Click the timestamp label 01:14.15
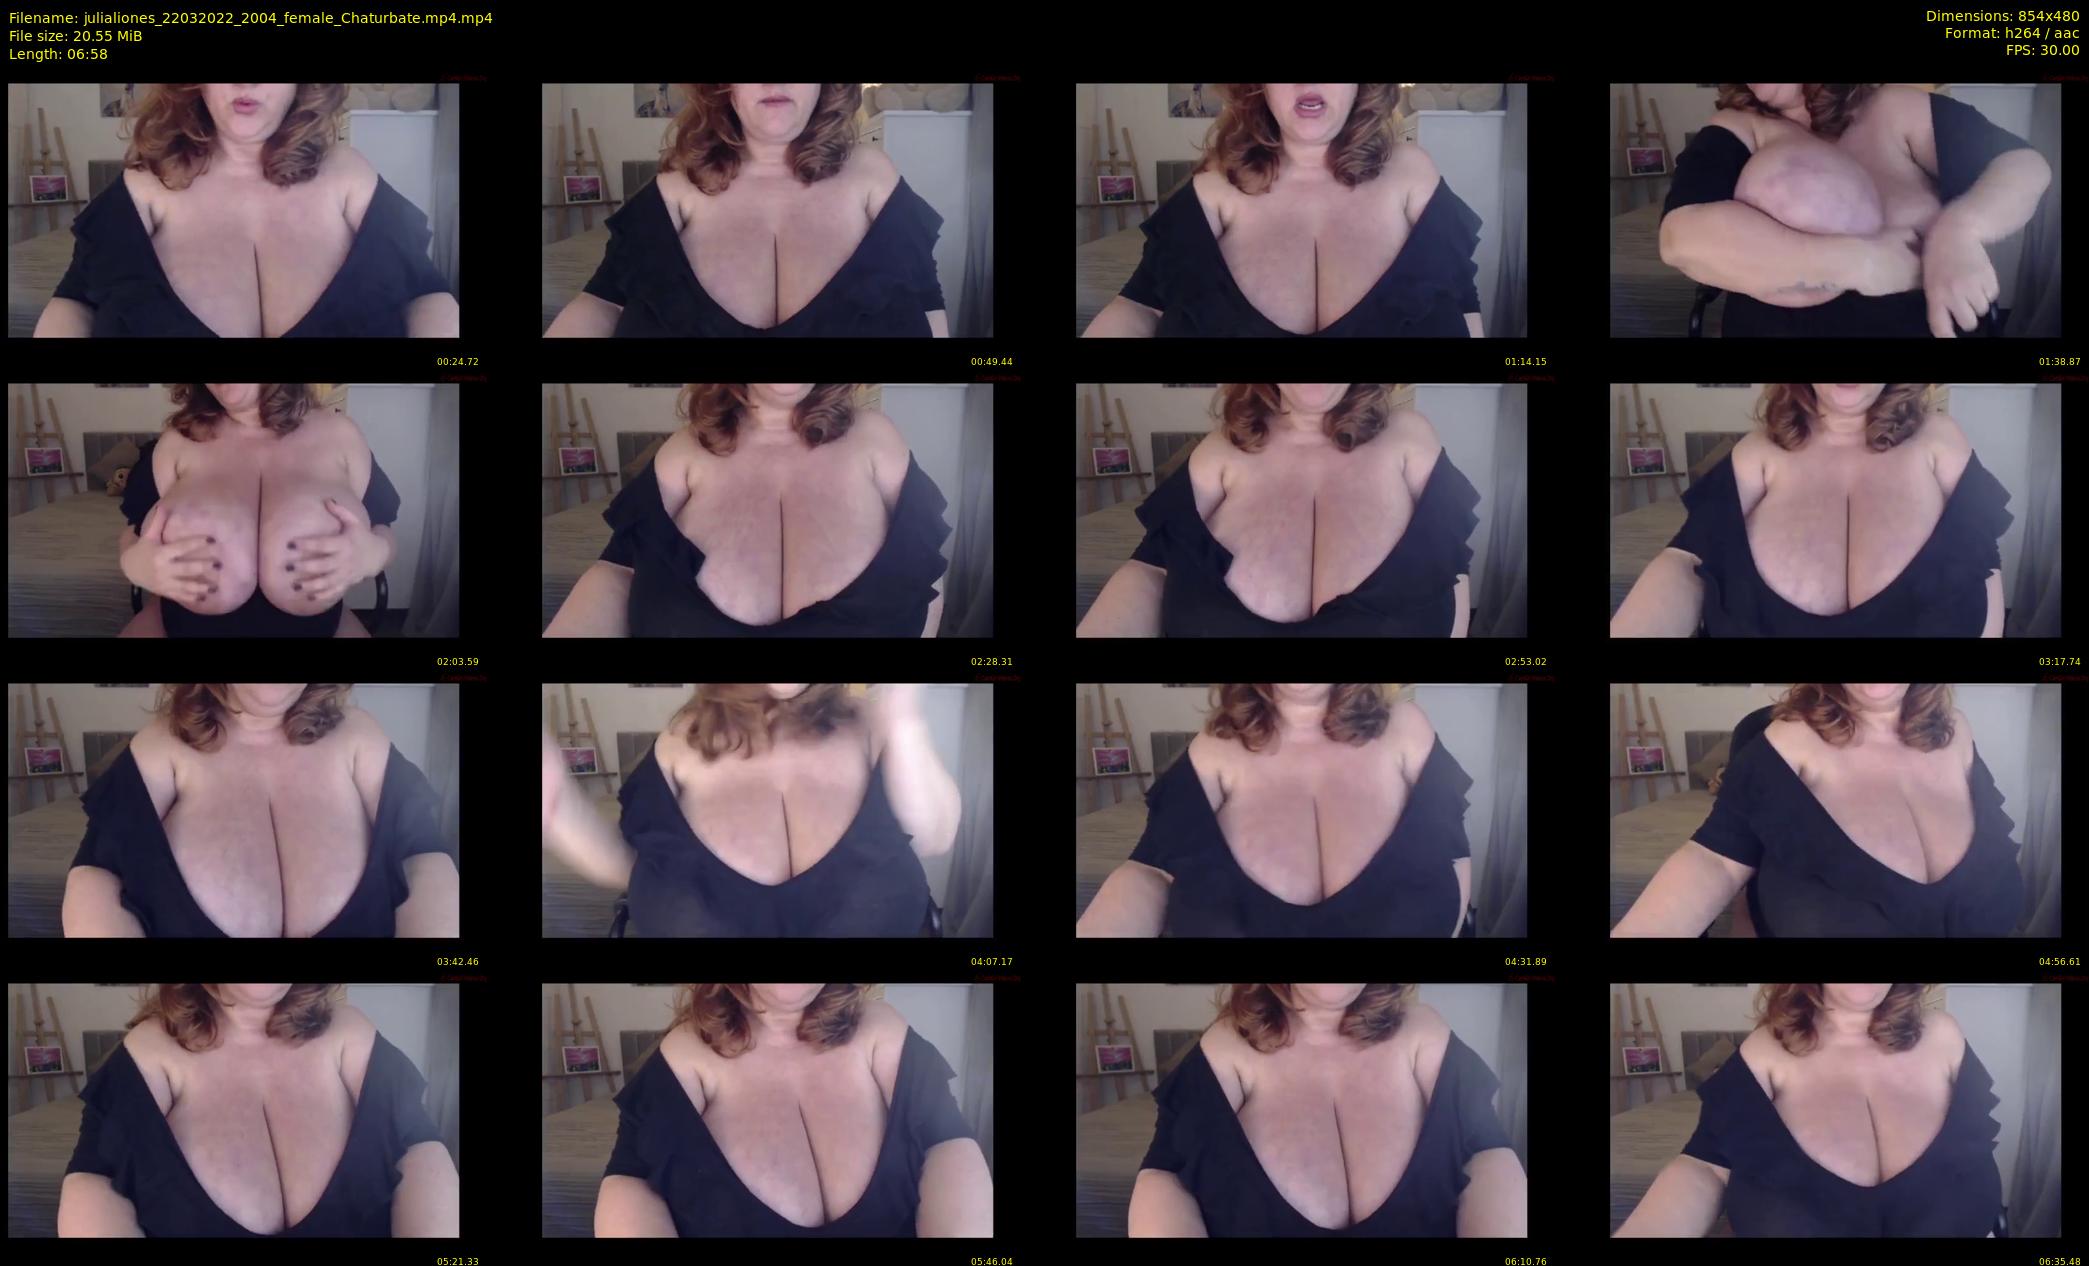 coord(1526,362)
